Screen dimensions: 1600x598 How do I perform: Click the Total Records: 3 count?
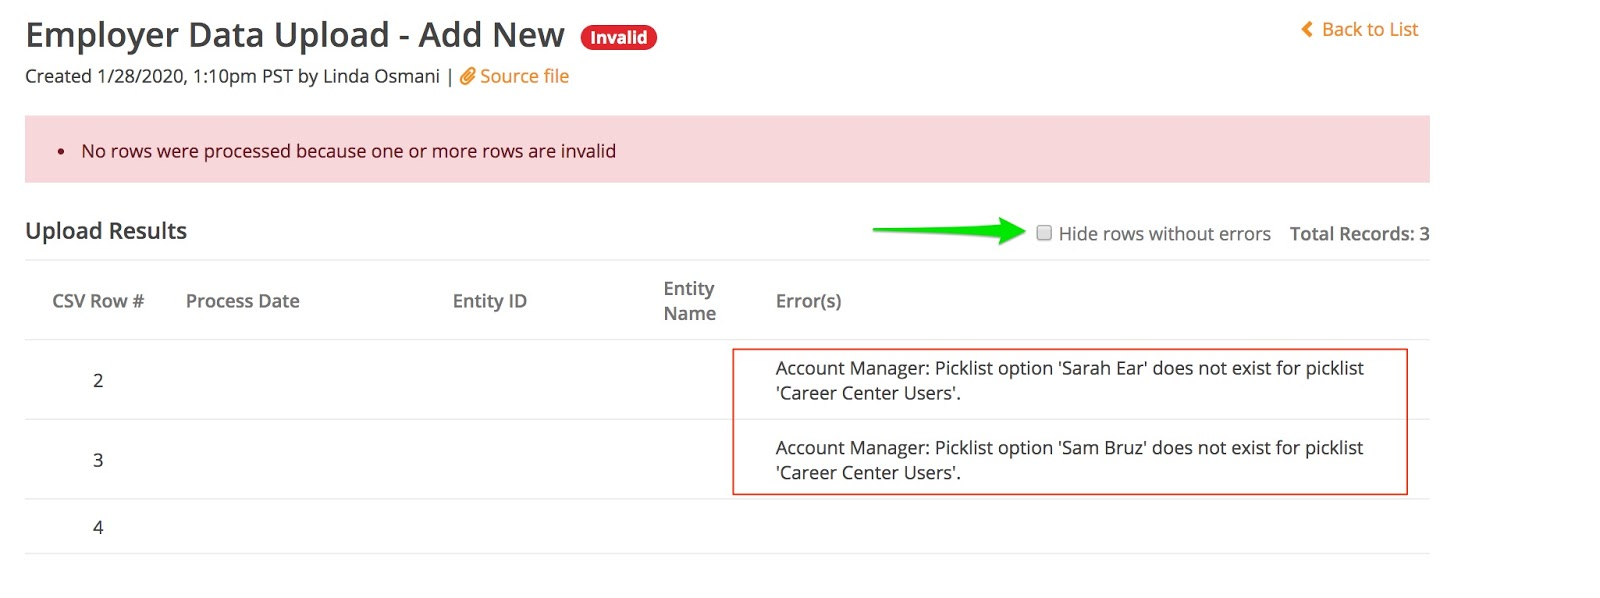pos(1359,234)
